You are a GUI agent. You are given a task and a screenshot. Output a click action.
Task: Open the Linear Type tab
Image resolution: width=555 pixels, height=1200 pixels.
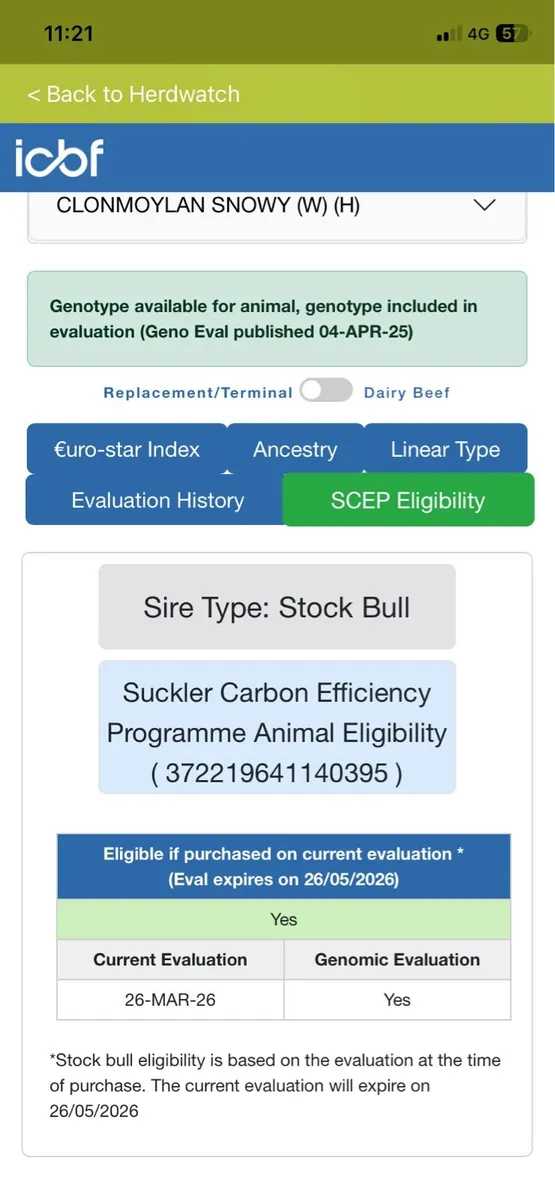pos(445,449)
